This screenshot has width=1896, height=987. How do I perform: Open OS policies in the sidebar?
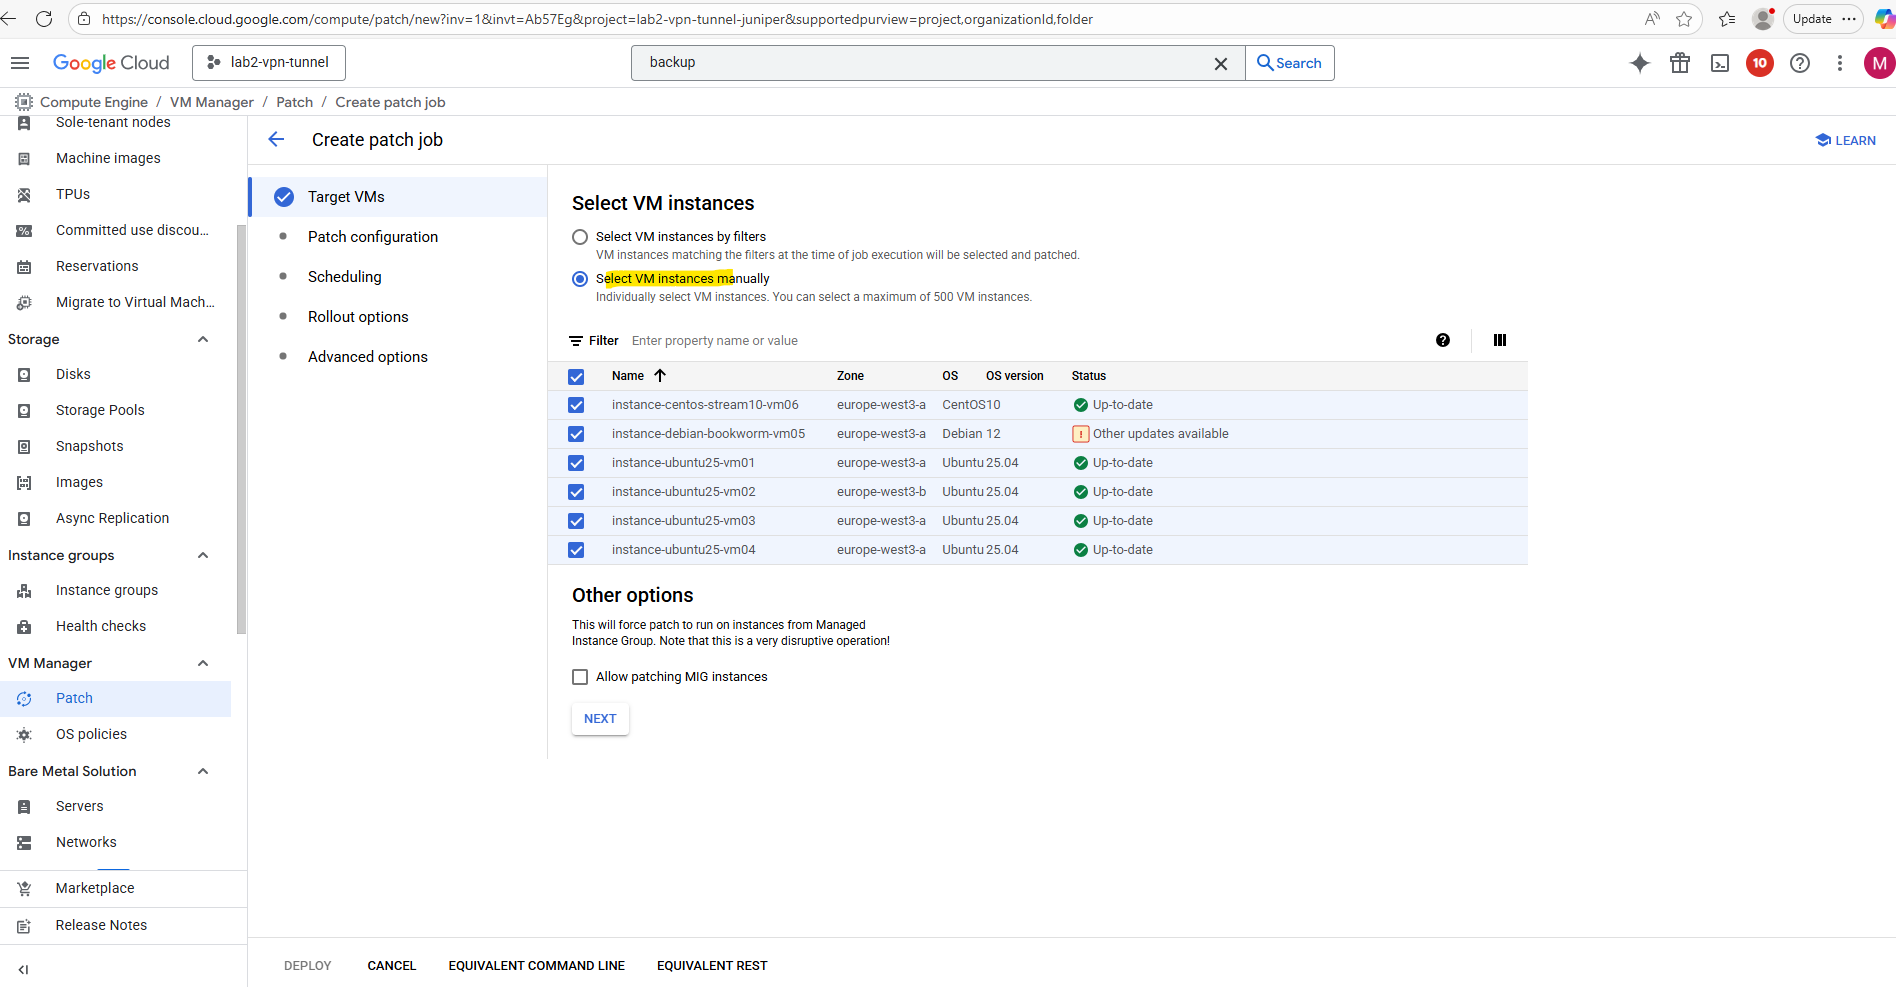[91, 734]
